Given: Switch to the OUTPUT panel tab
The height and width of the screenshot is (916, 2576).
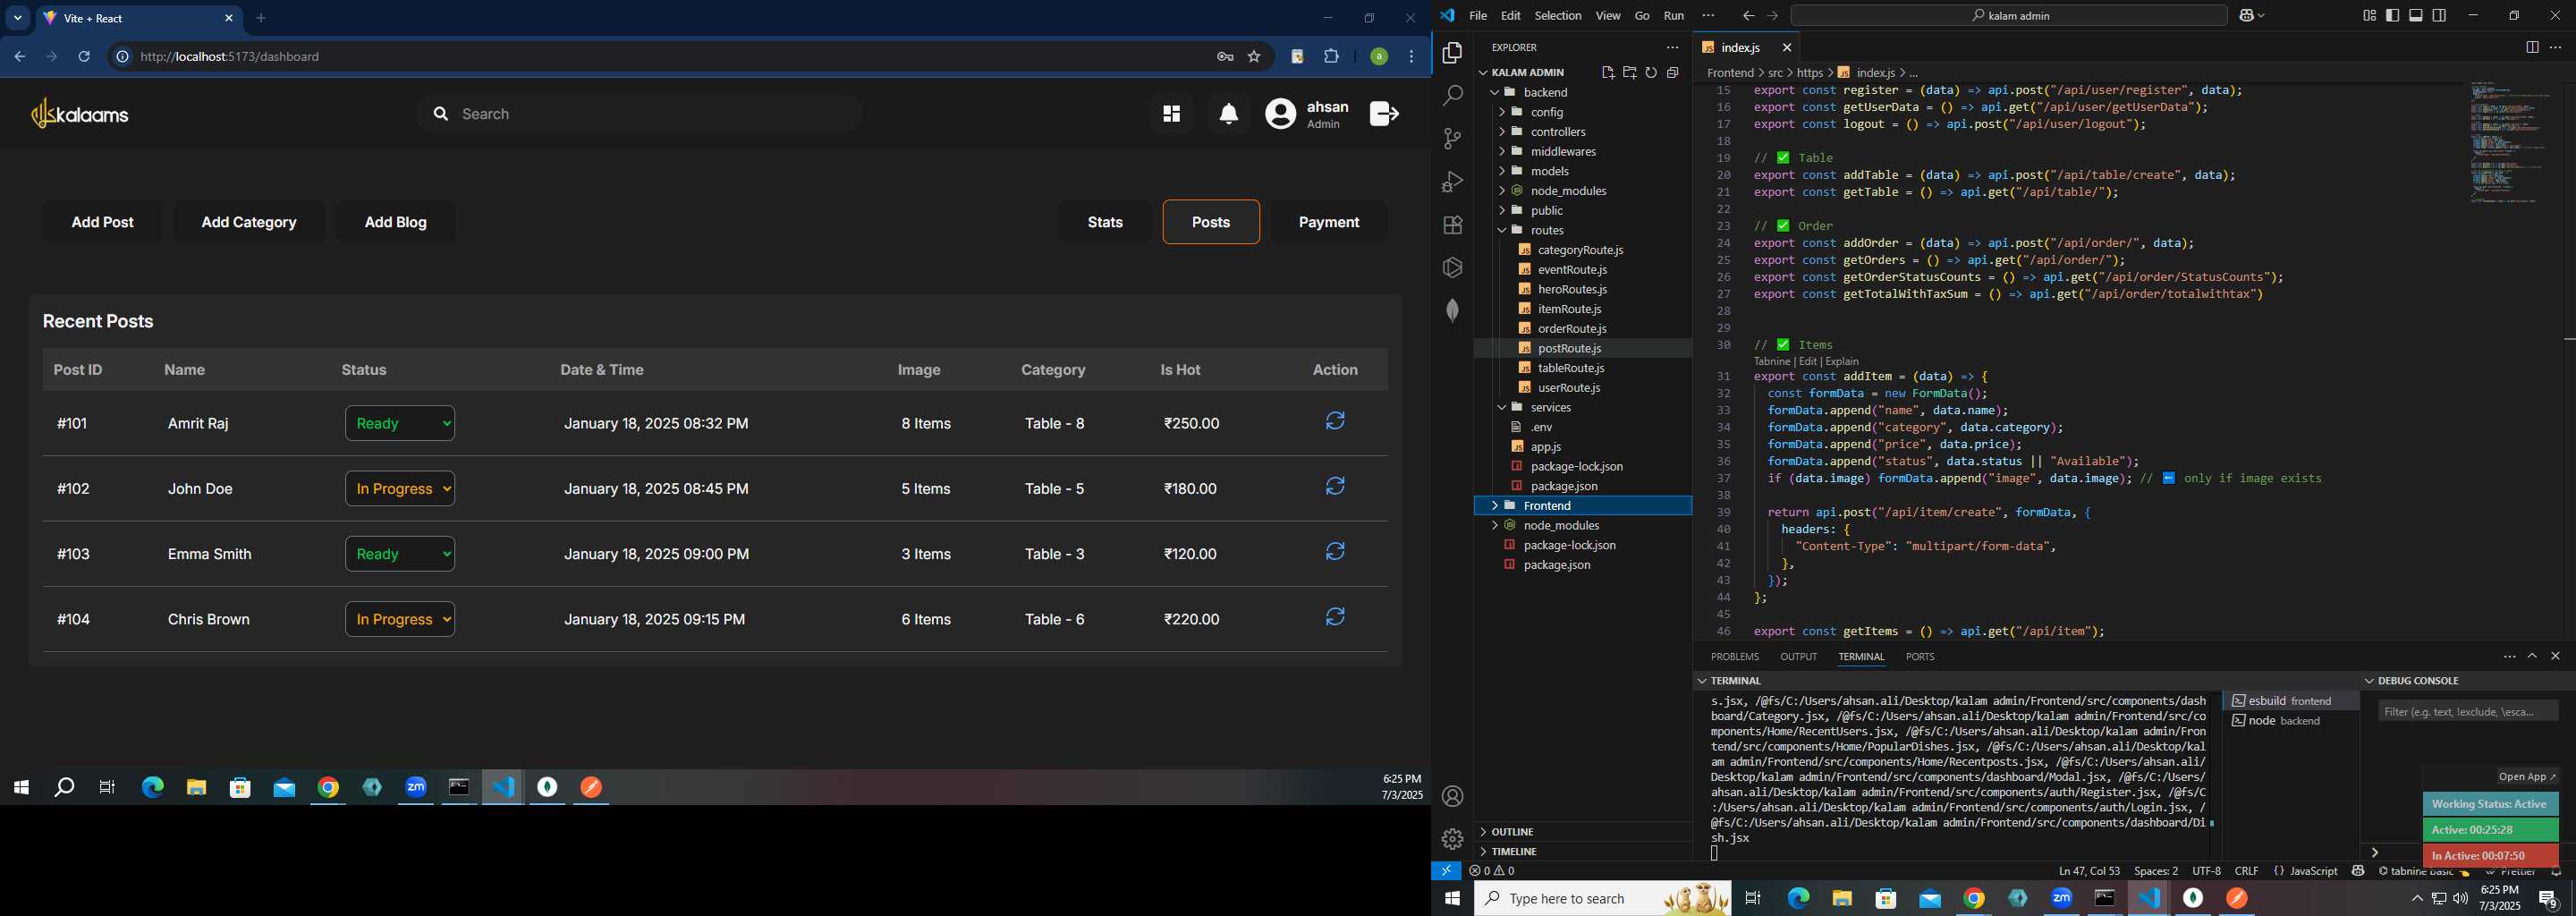Looking at the screenshot, I should click(x=1798, y=657).
